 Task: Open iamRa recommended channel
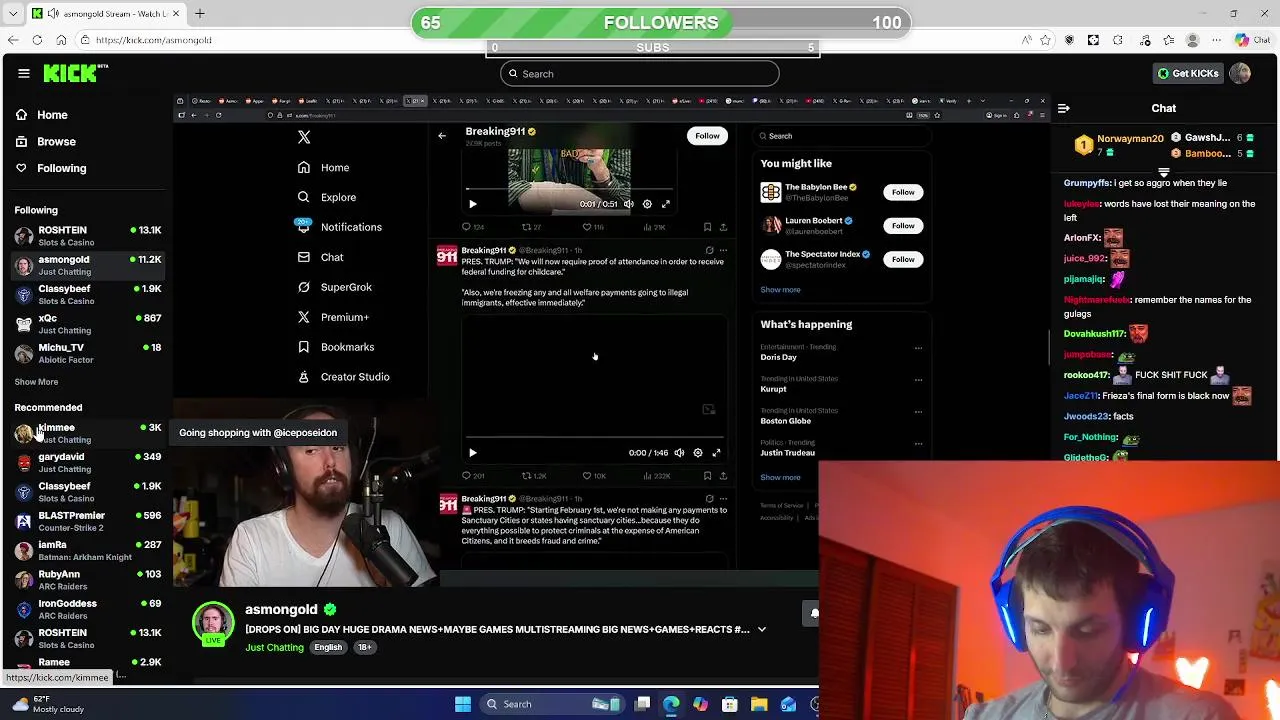point(88,550)
